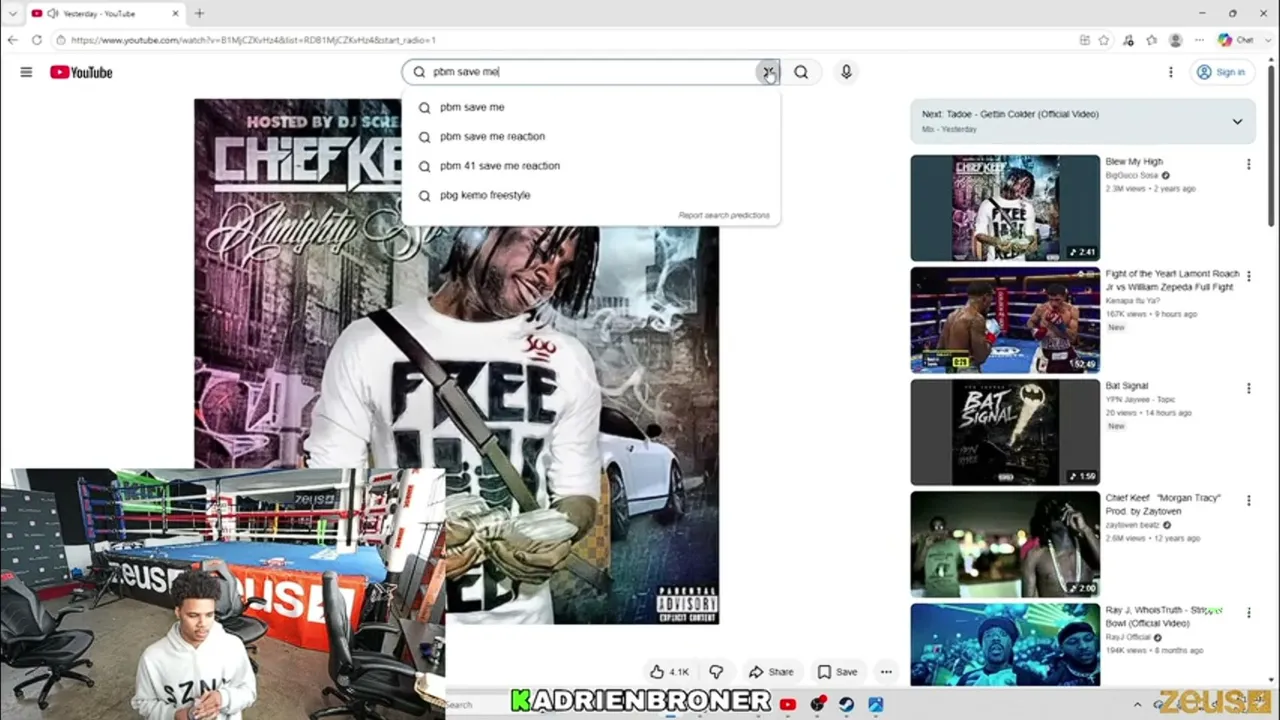1280x720 pixels.
Task: Click the main video player artwork
Action: point(456,360)
